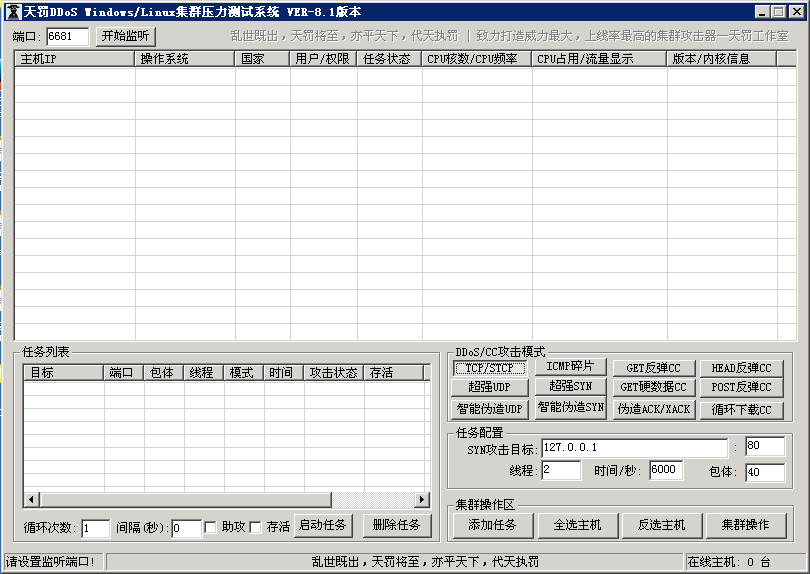Click the 反选主机 button
Viewport: 810px width, 574px height.
pos(662,525)
